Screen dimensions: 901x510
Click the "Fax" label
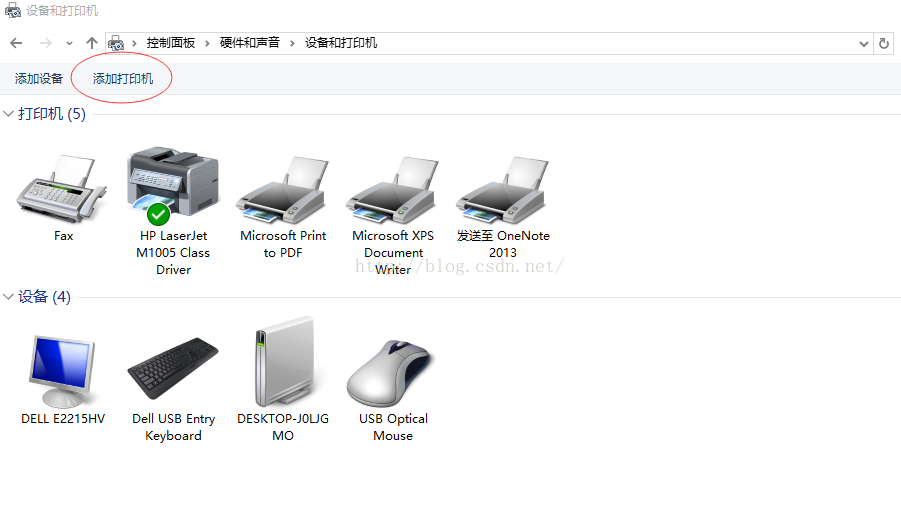pos(64,235)
